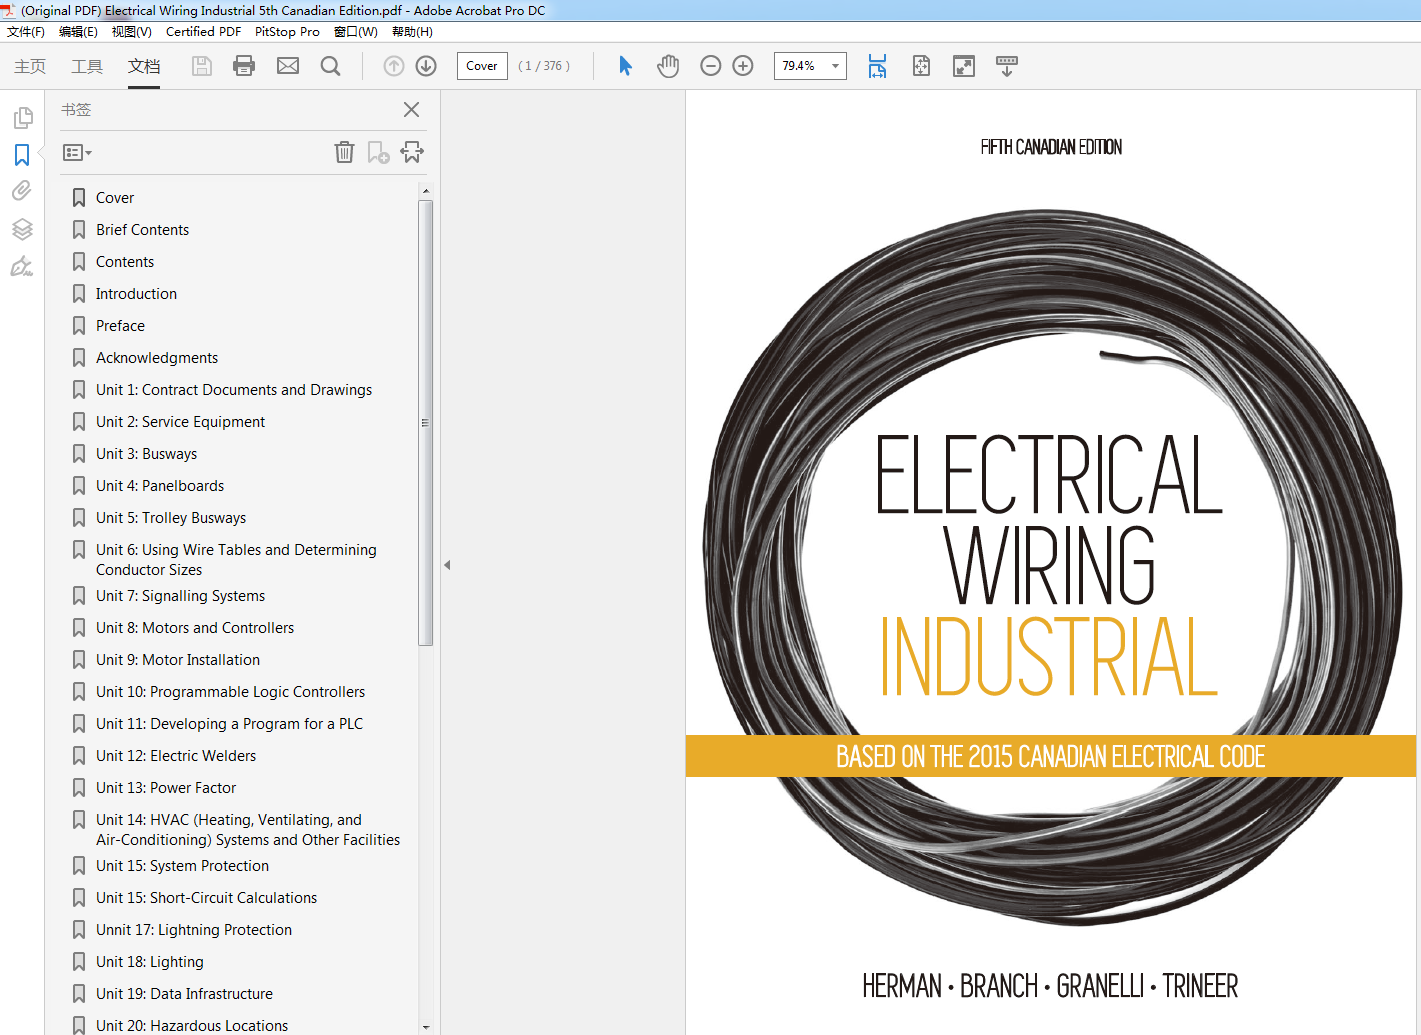This screenshot has height=1035, width=1421.
Task: Click the bookmarks scrollbar down arrow
Action: click(x=426, y=1027)
